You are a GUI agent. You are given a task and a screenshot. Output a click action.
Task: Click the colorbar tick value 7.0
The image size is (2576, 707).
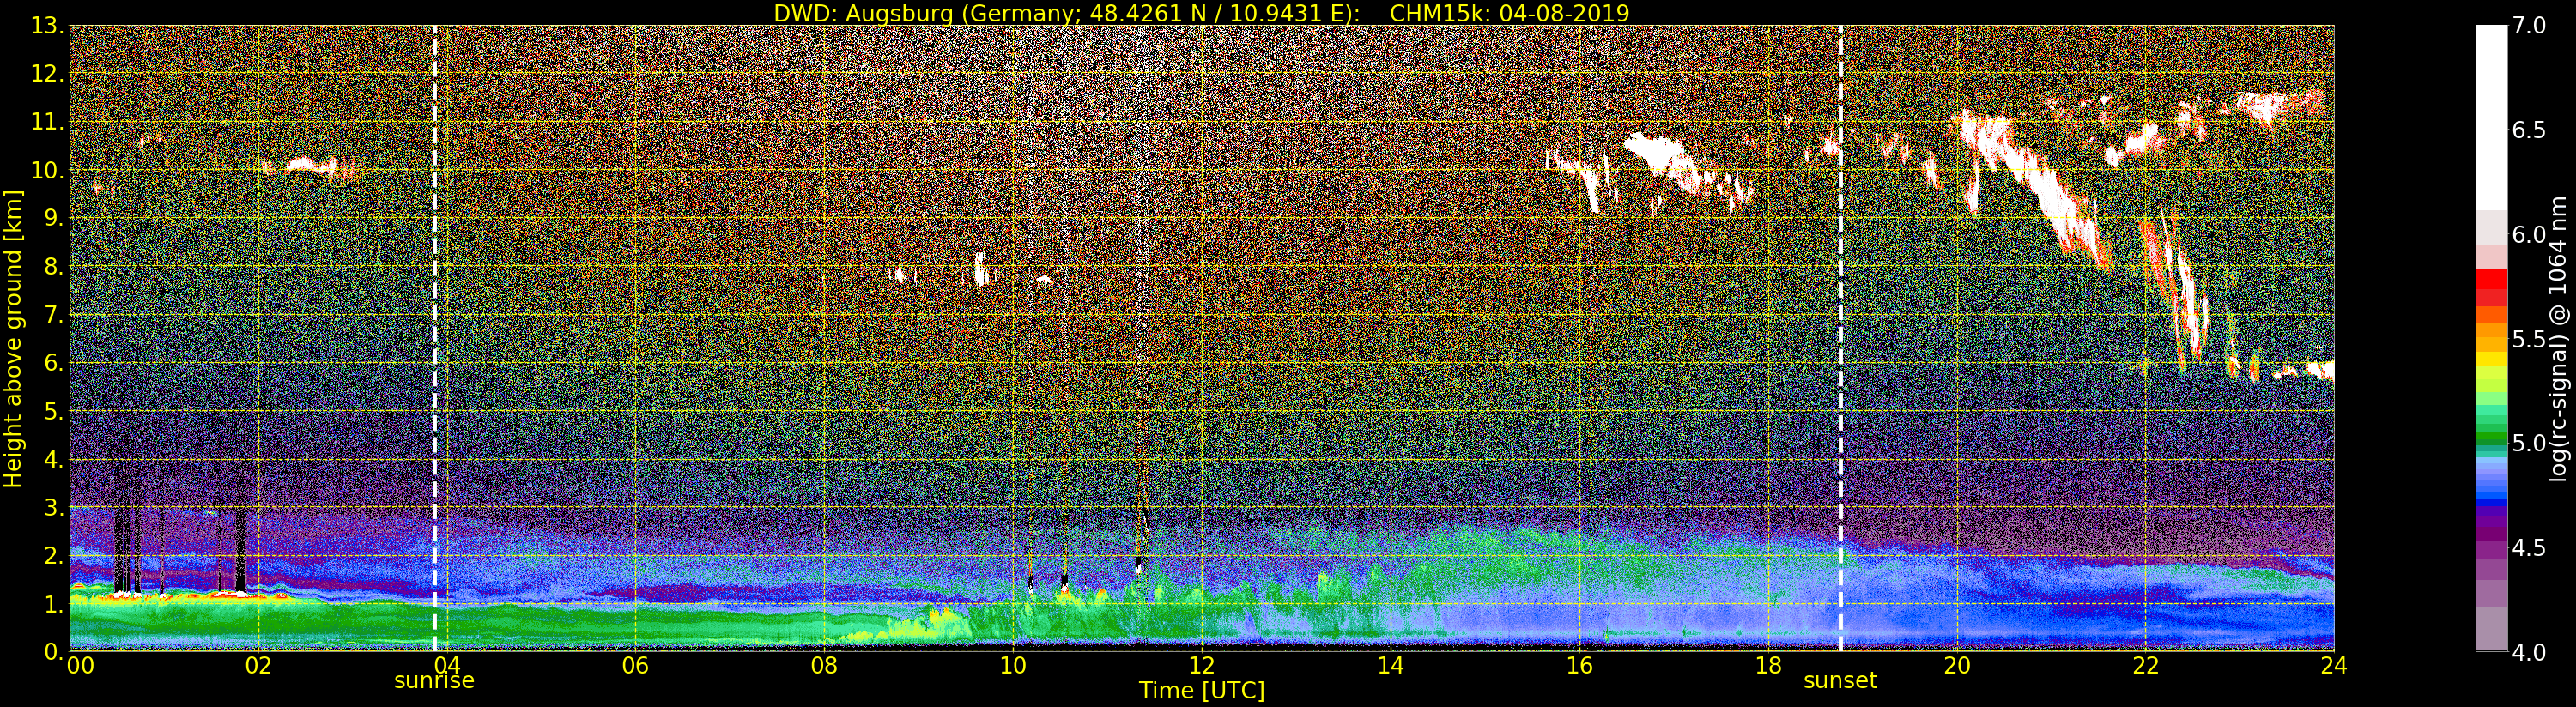(2529, 26)
